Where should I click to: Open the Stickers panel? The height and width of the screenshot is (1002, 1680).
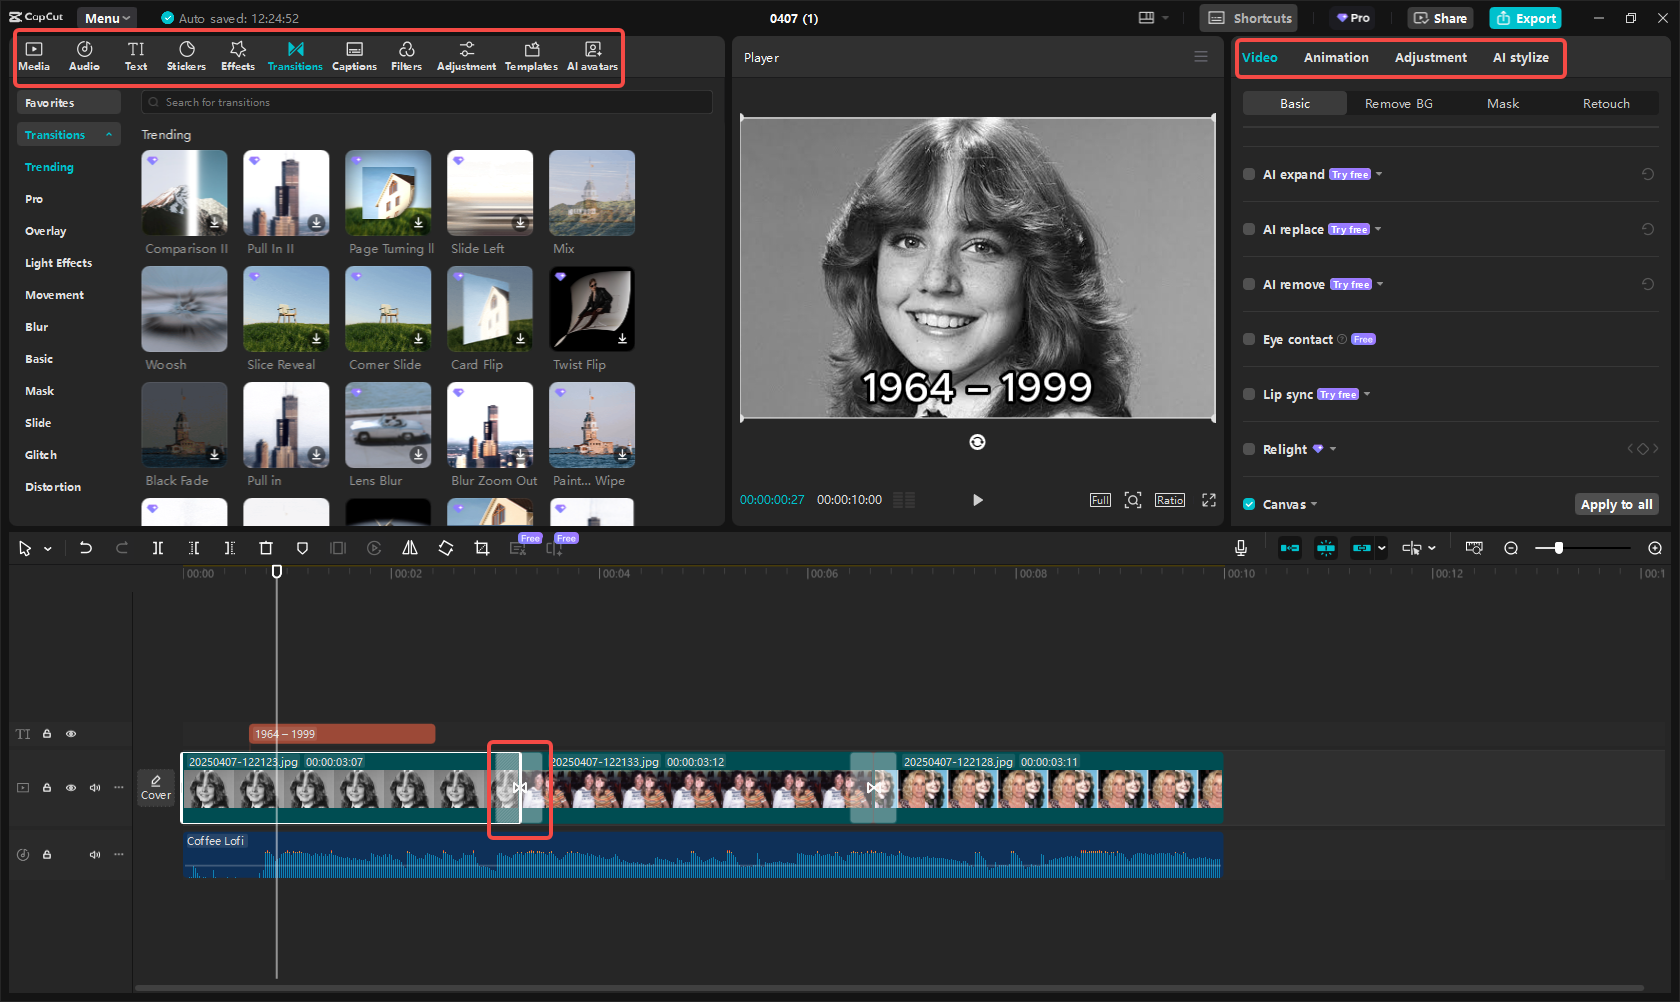186,55
